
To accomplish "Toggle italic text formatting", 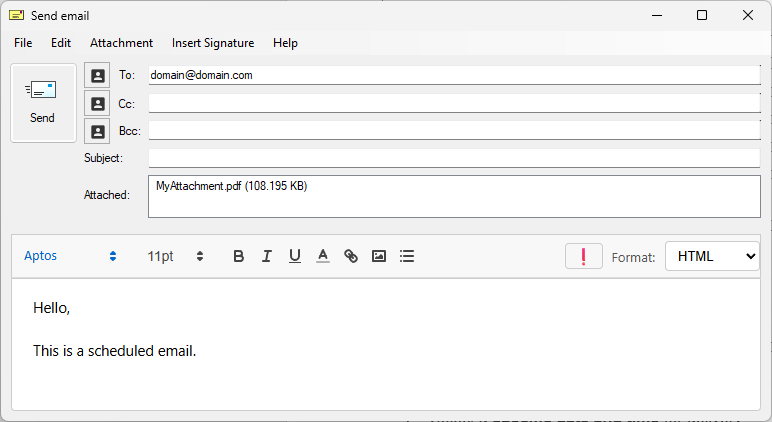I will 266,256.
